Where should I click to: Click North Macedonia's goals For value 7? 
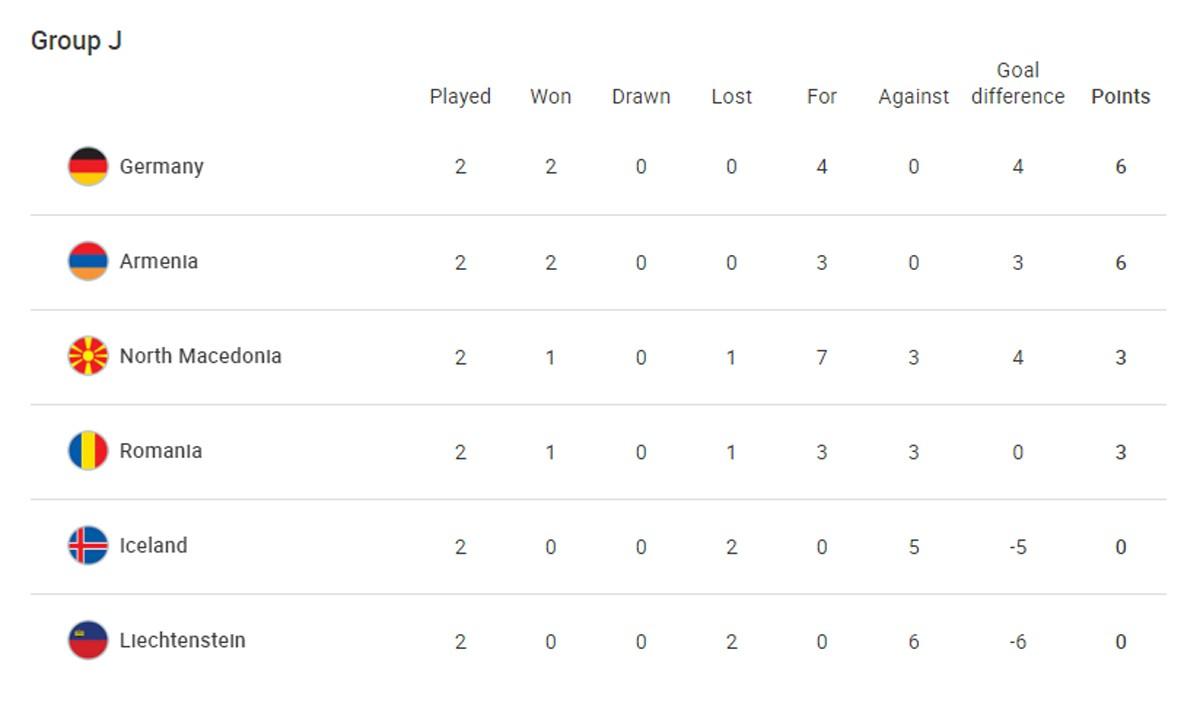[x=822, y=357]
